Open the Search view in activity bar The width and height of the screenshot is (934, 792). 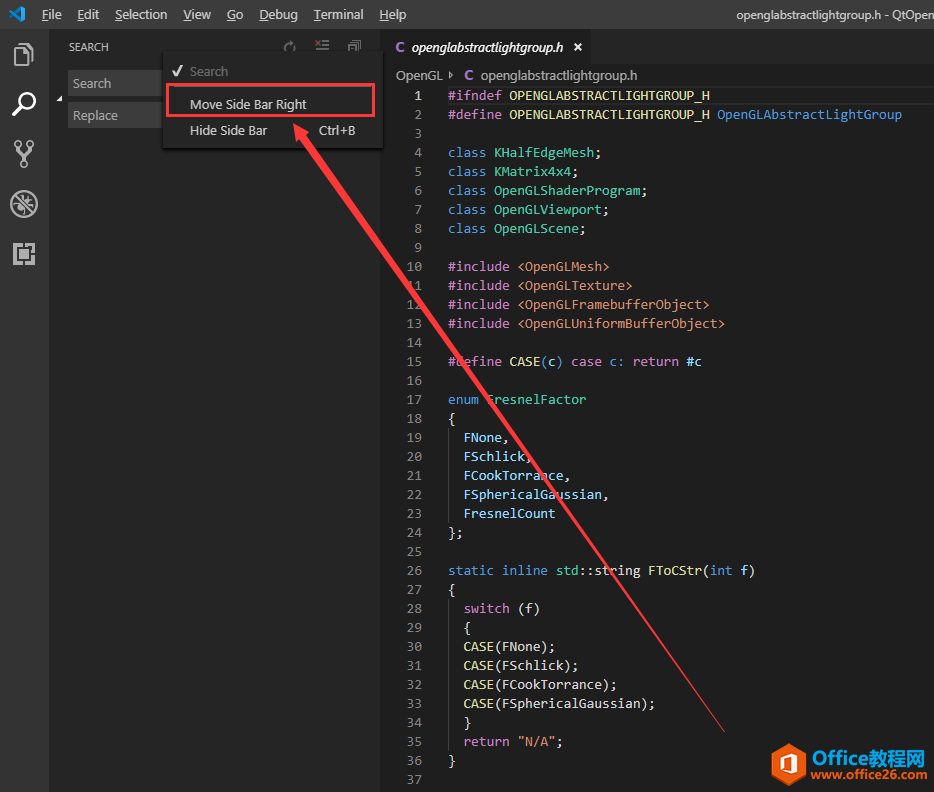24,103
